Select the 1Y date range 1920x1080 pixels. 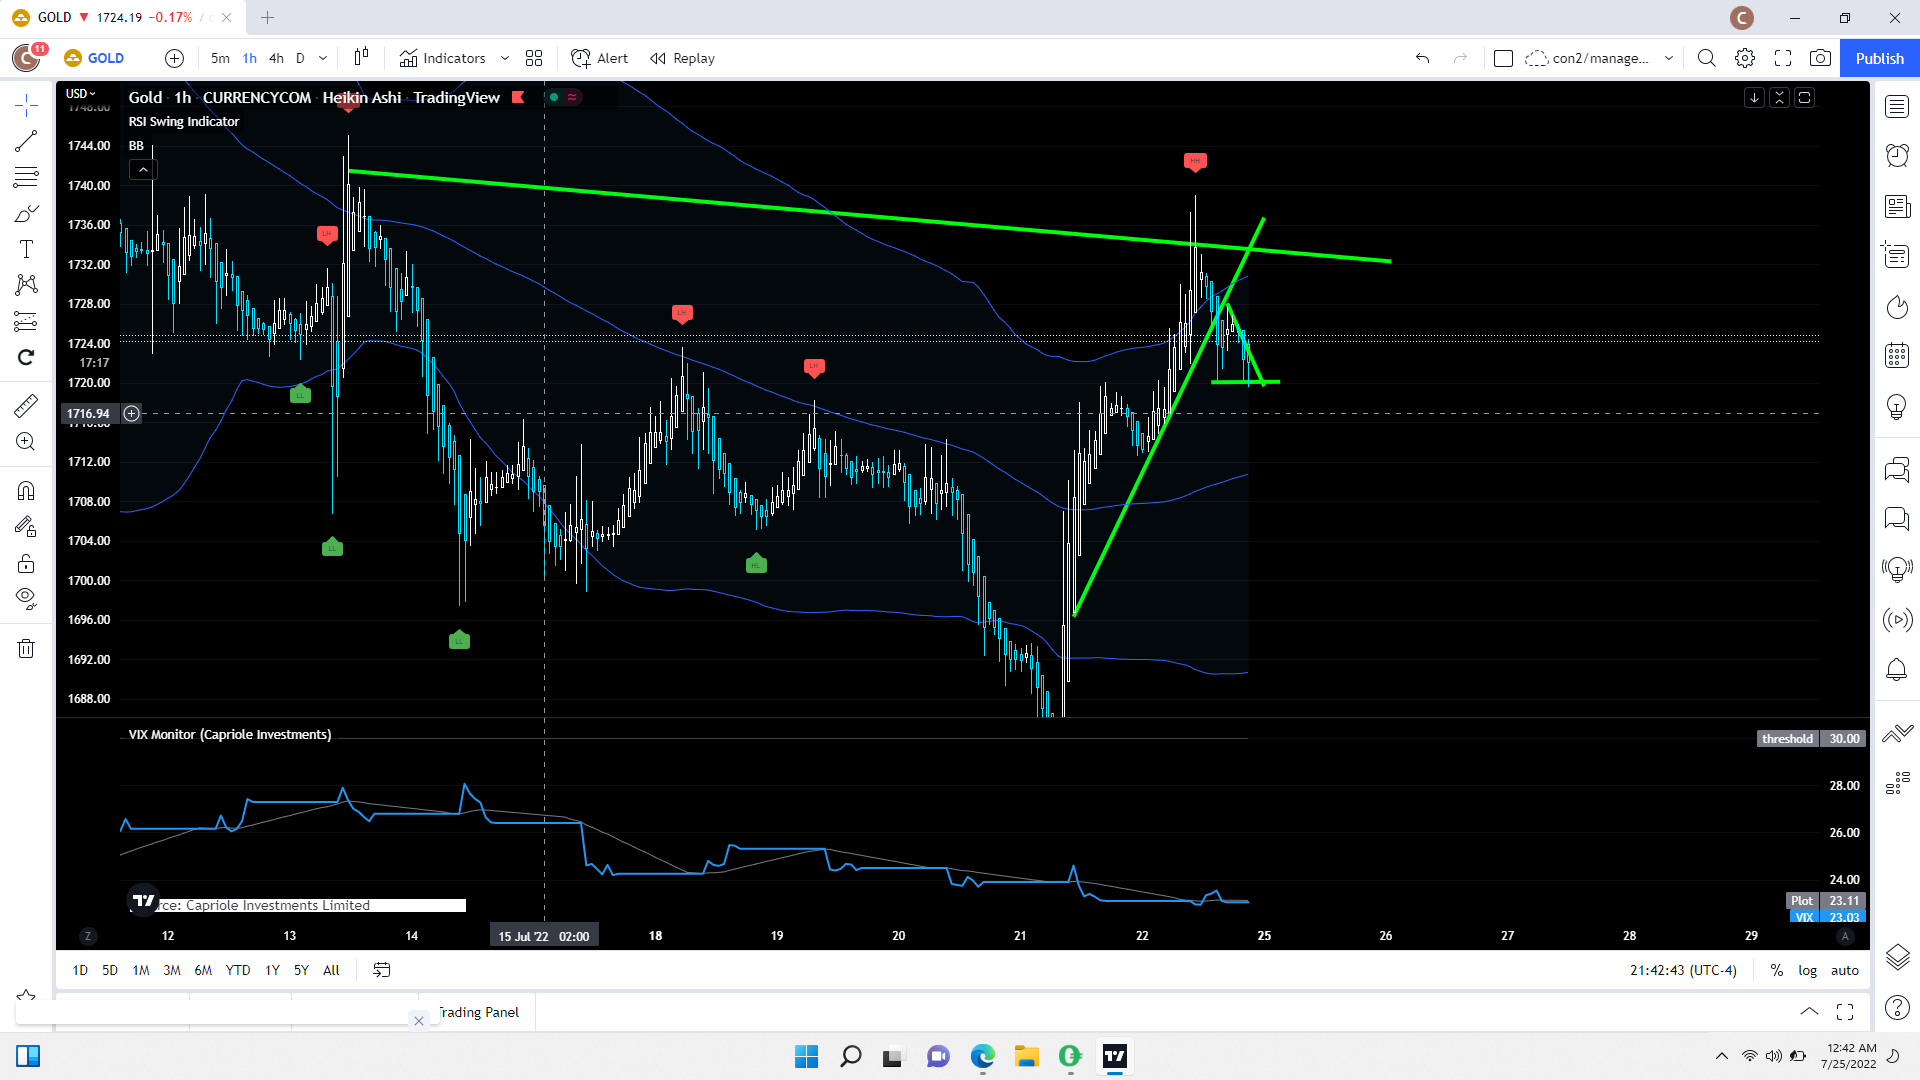tap(272, 970)
